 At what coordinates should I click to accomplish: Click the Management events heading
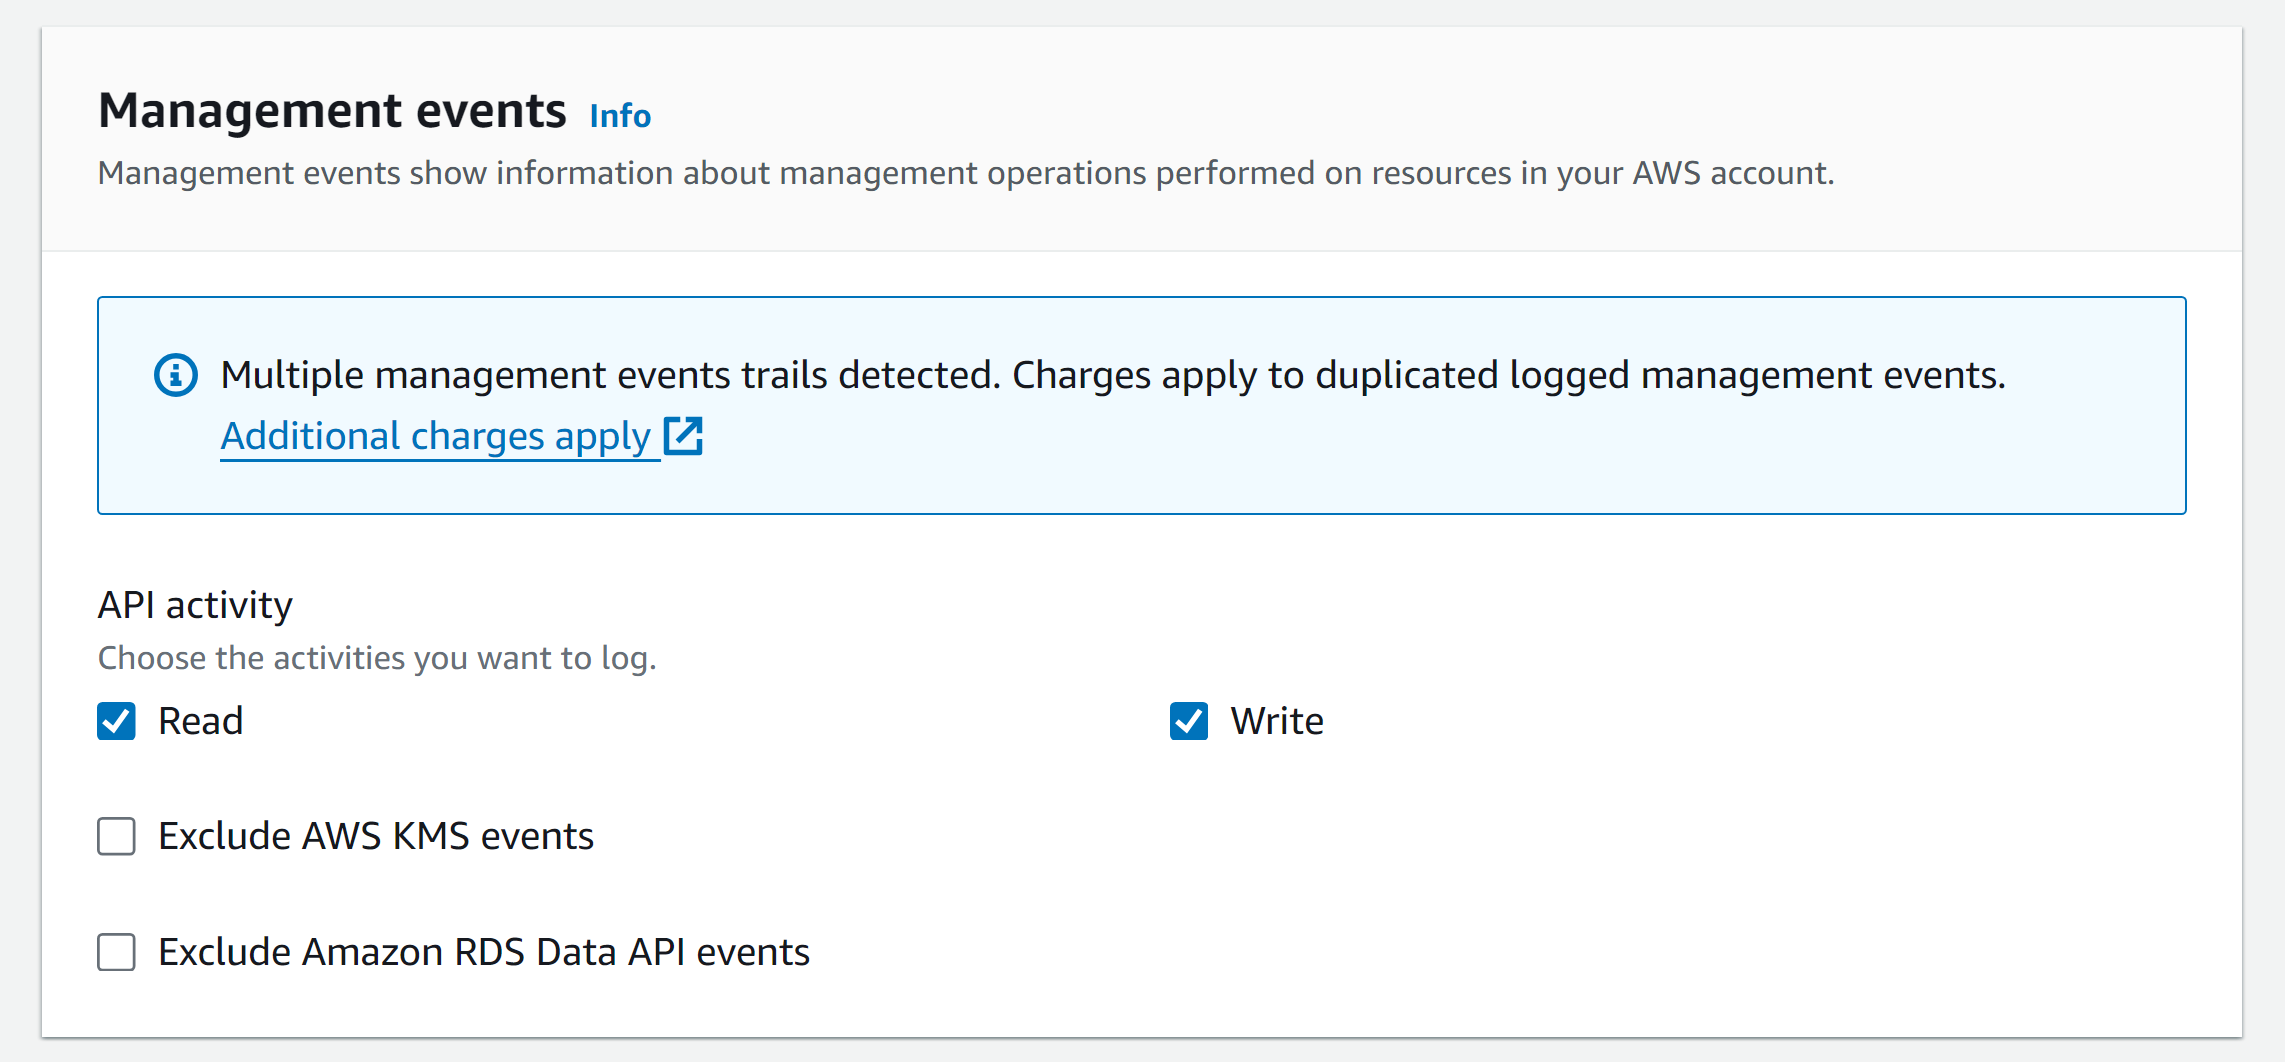tap(332, 111)
